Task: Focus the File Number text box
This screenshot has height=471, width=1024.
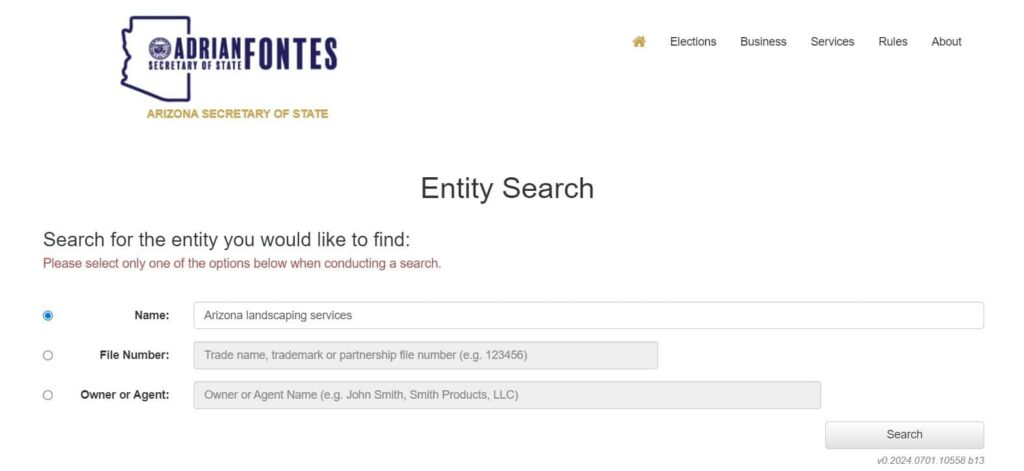Action: point(425,355)
